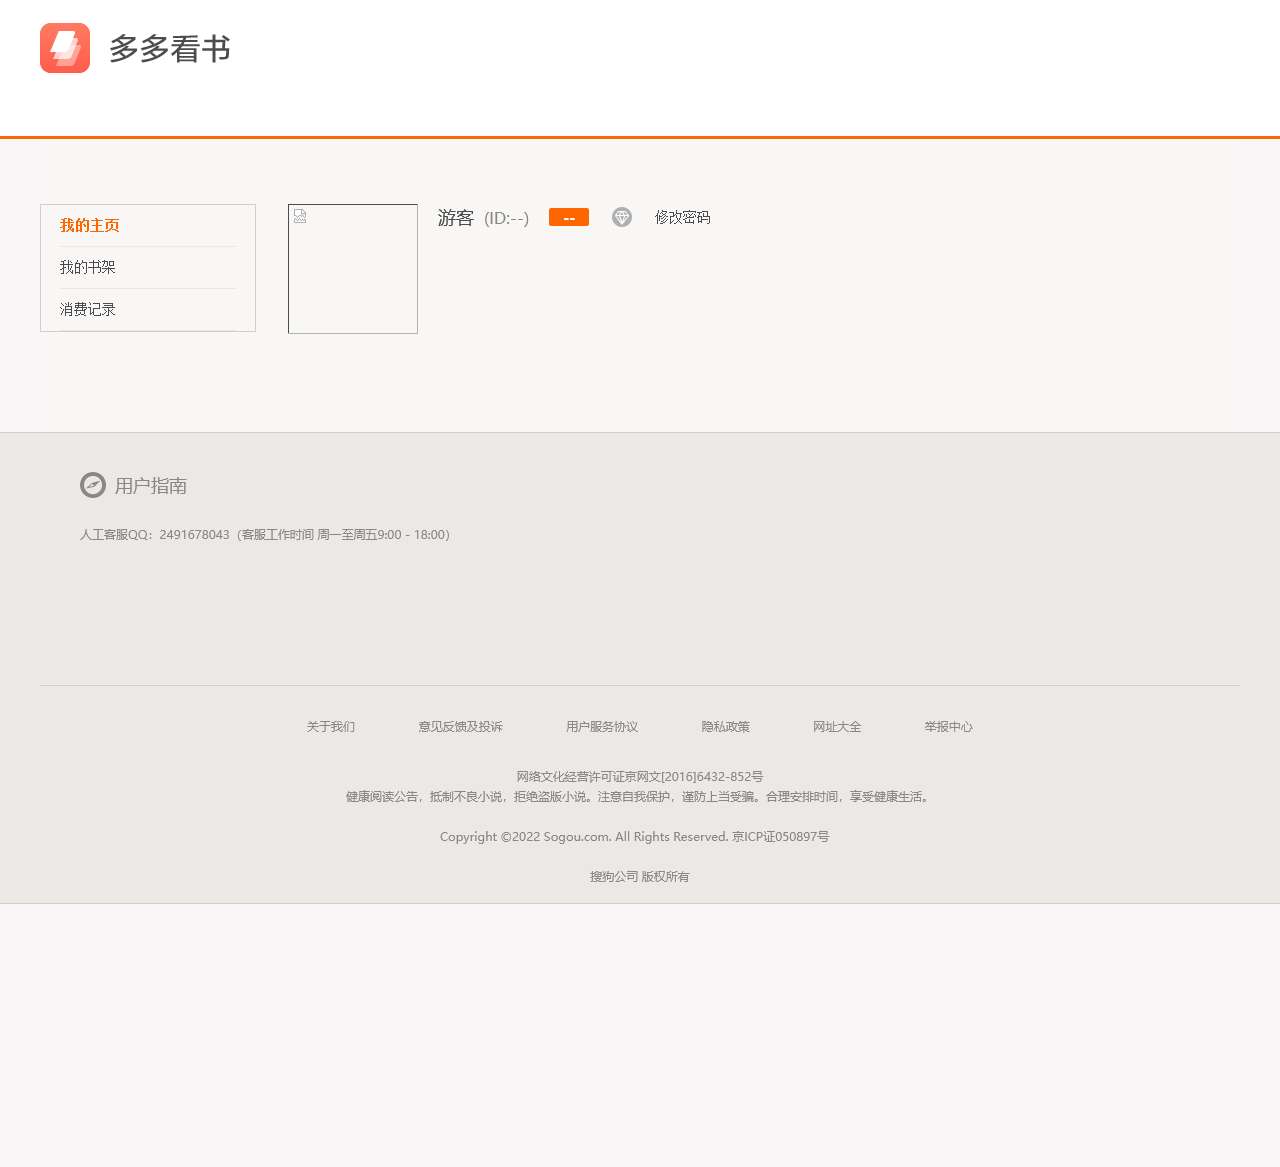
Task: Open 消费记录 in the sidebar
Action: click(87, 309)
